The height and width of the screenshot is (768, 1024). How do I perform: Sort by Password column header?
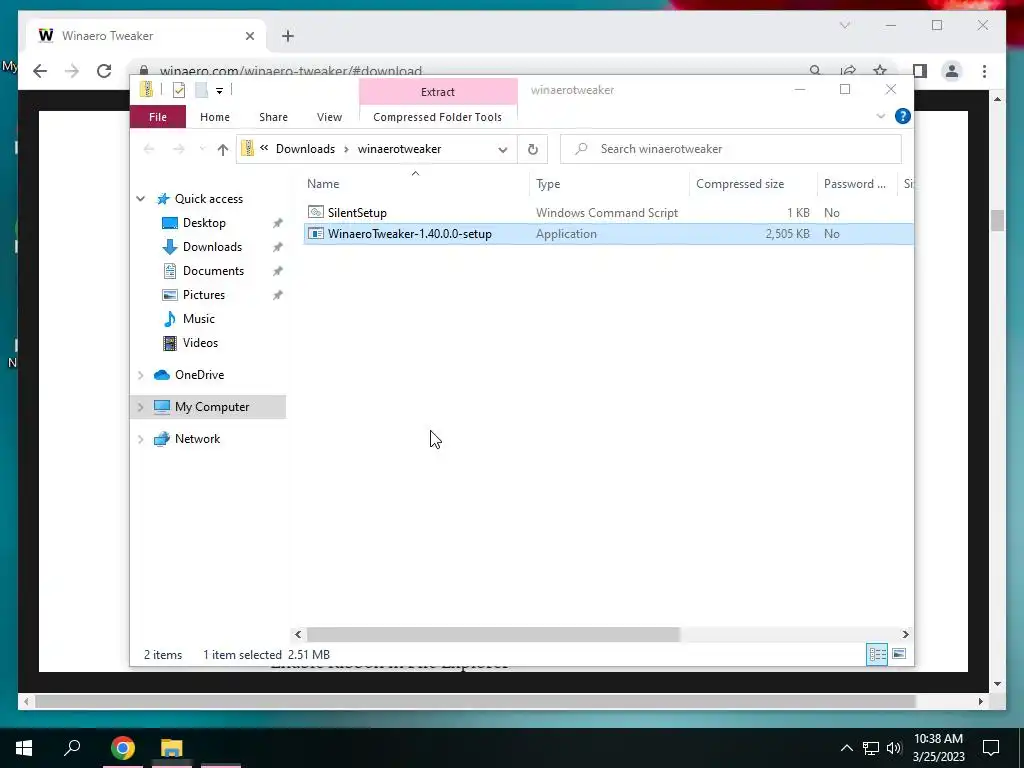pyautogui.click(x=857, y=184)
